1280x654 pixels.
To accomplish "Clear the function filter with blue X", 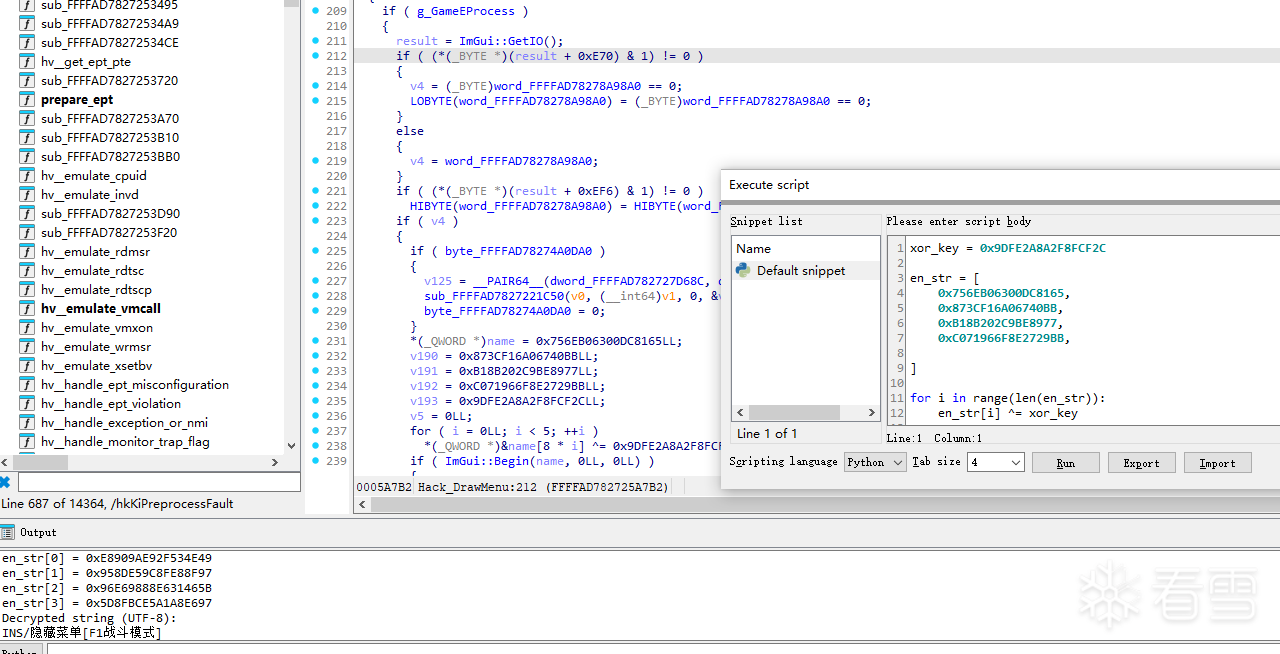I will (x=6, y=482).
